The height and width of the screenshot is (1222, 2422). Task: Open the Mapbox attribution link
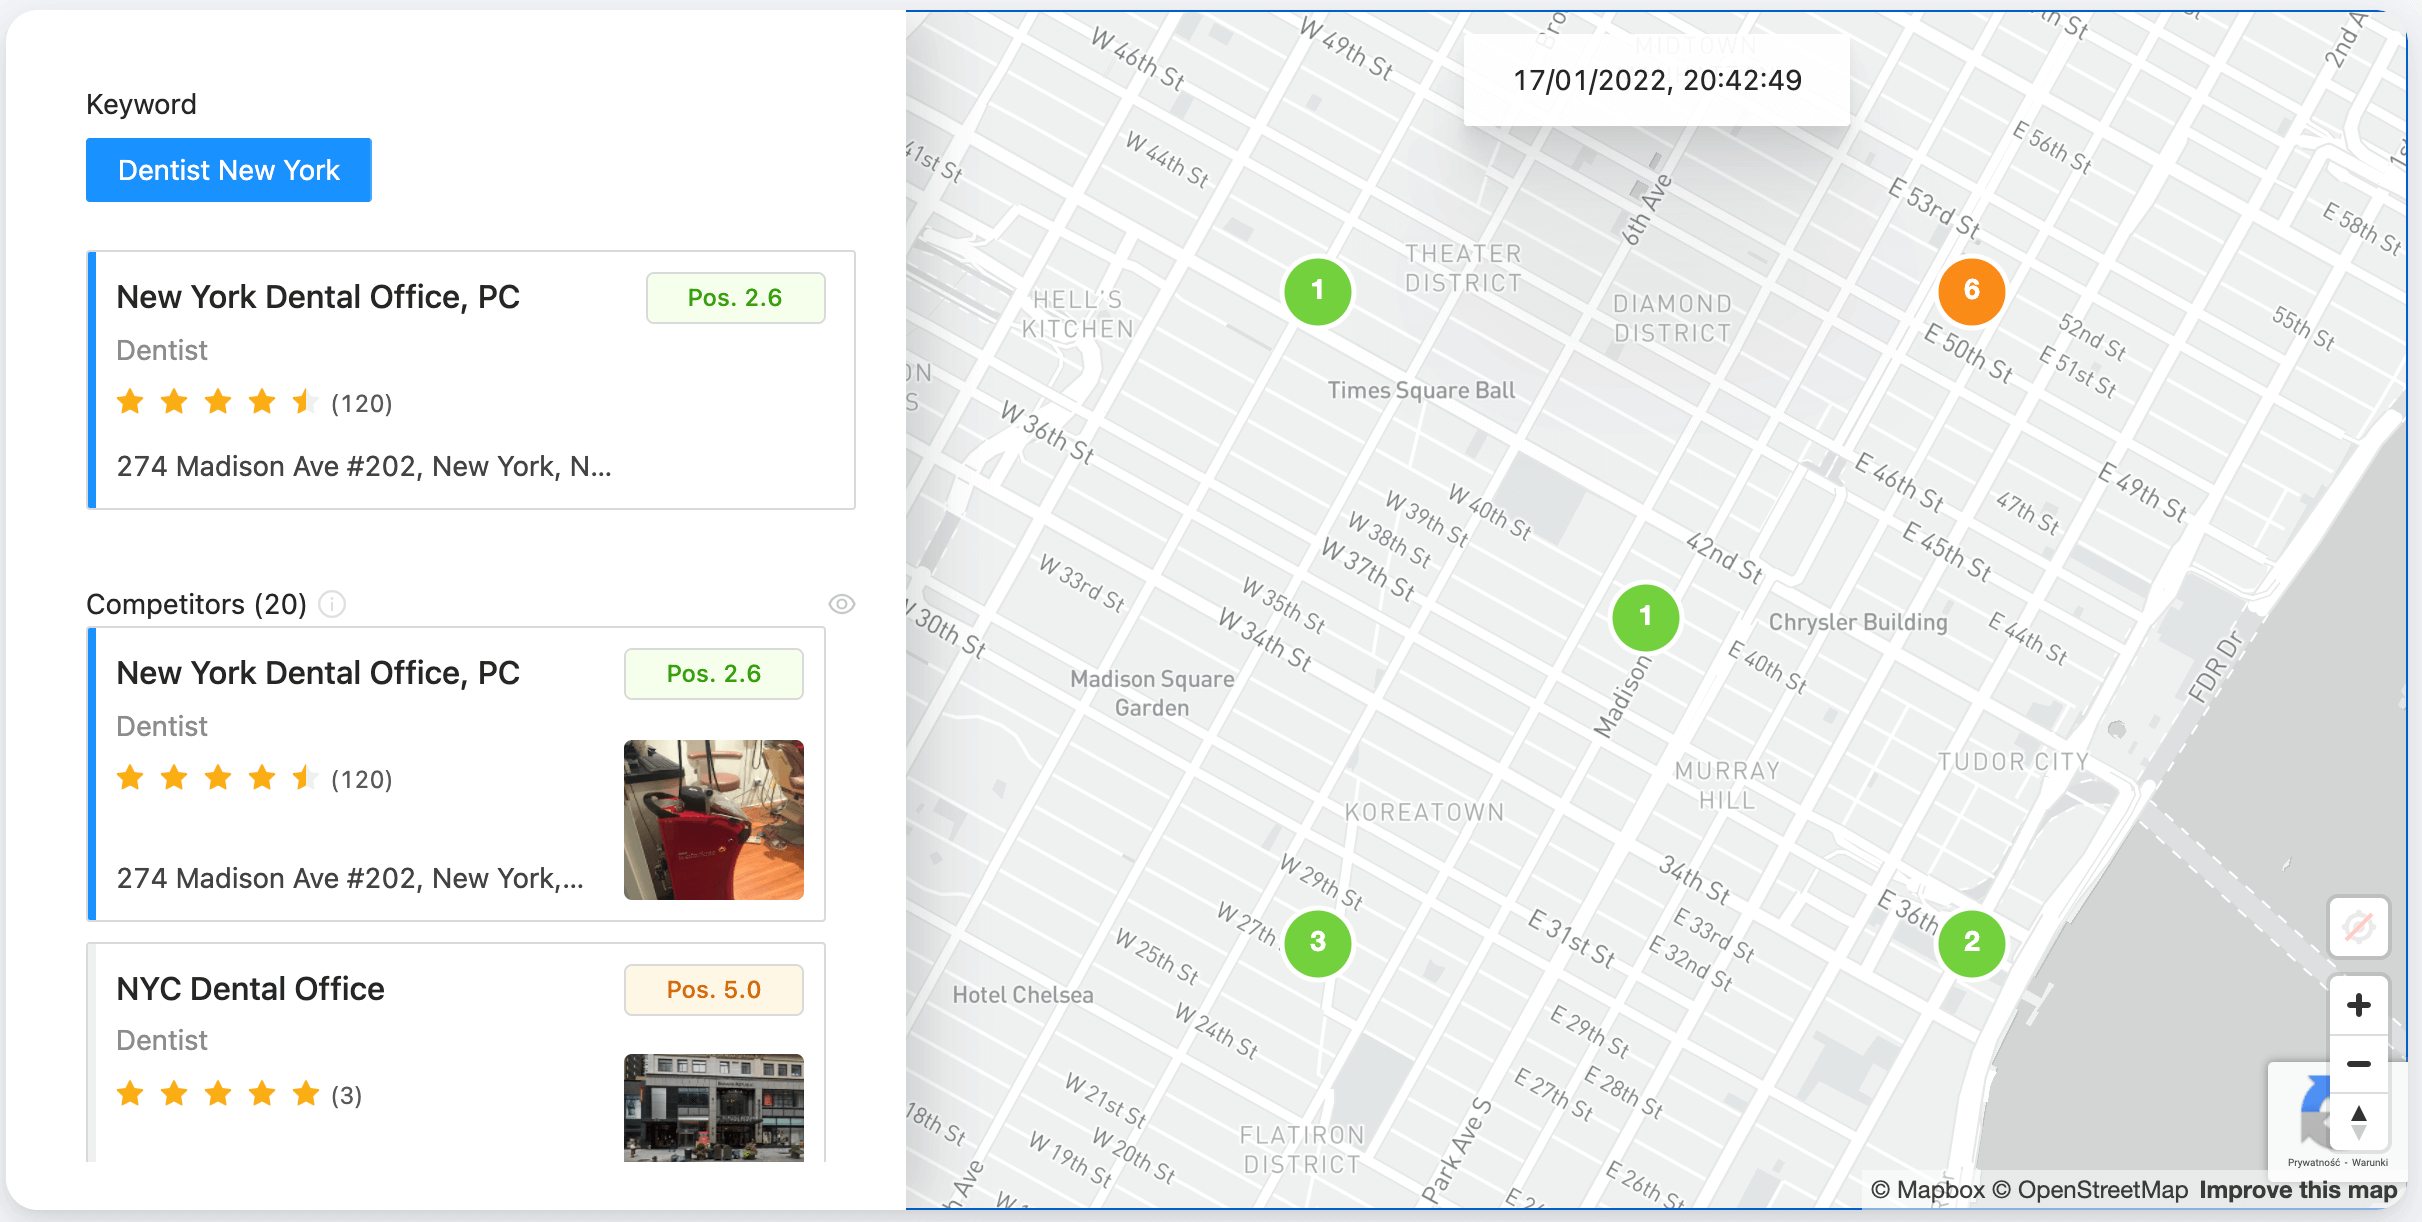click(x=1928, y=1190)
